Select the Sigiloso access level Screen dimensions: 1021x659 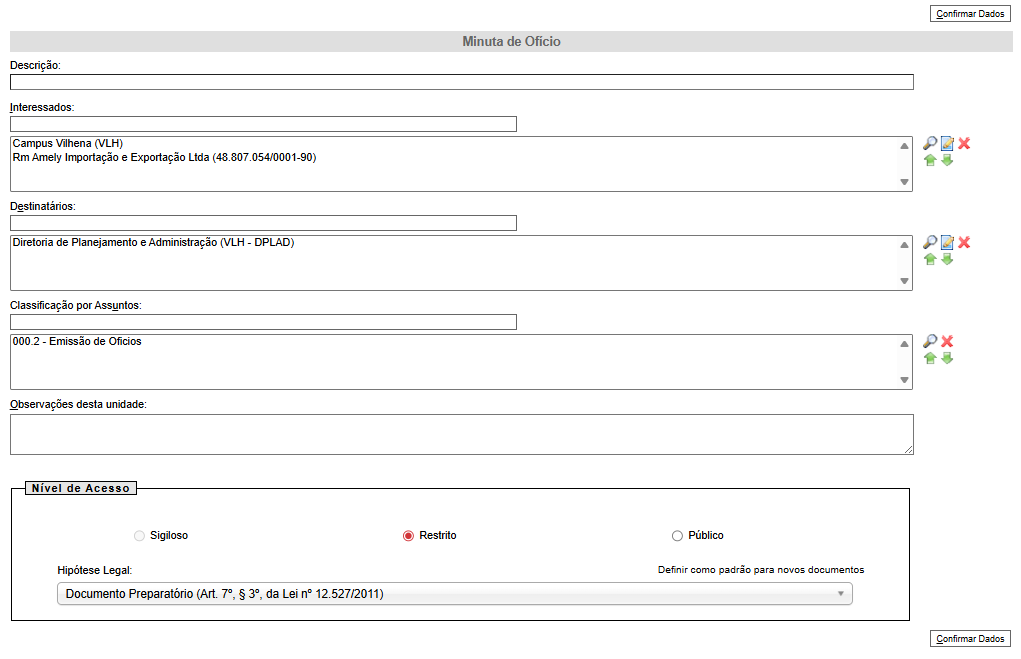coord(139,536)
